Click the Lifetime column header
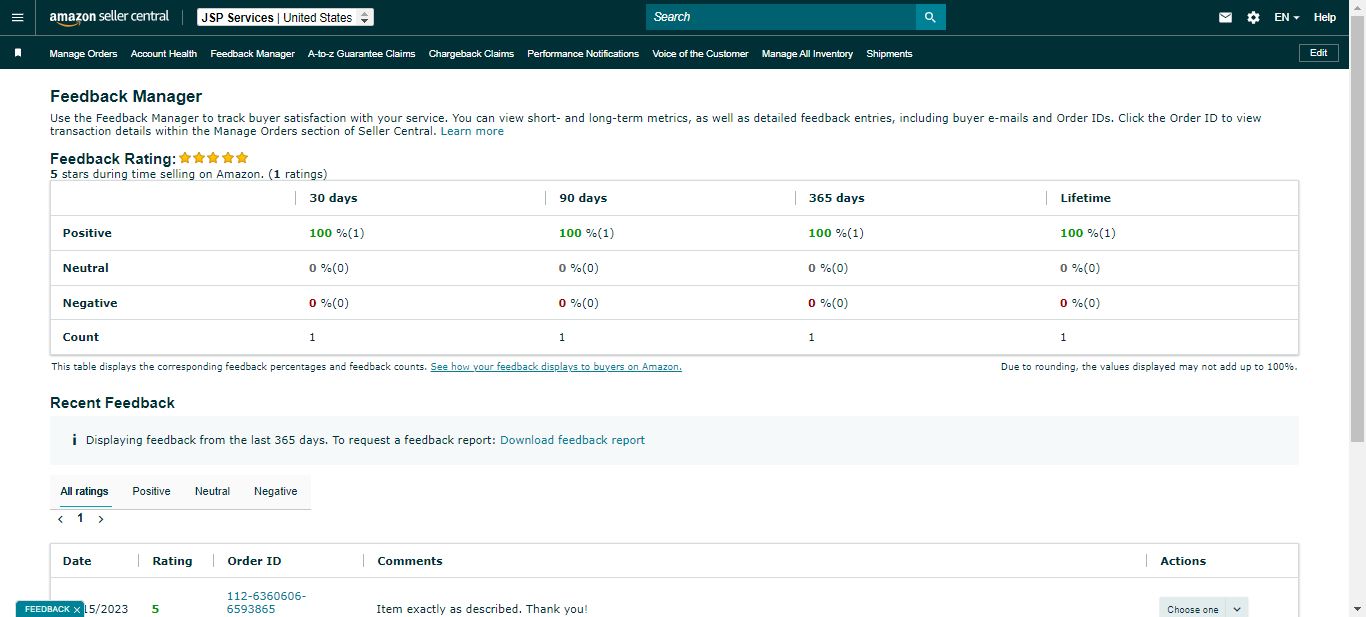Viewport: 1366px width, 617px height. (1086, 198)
